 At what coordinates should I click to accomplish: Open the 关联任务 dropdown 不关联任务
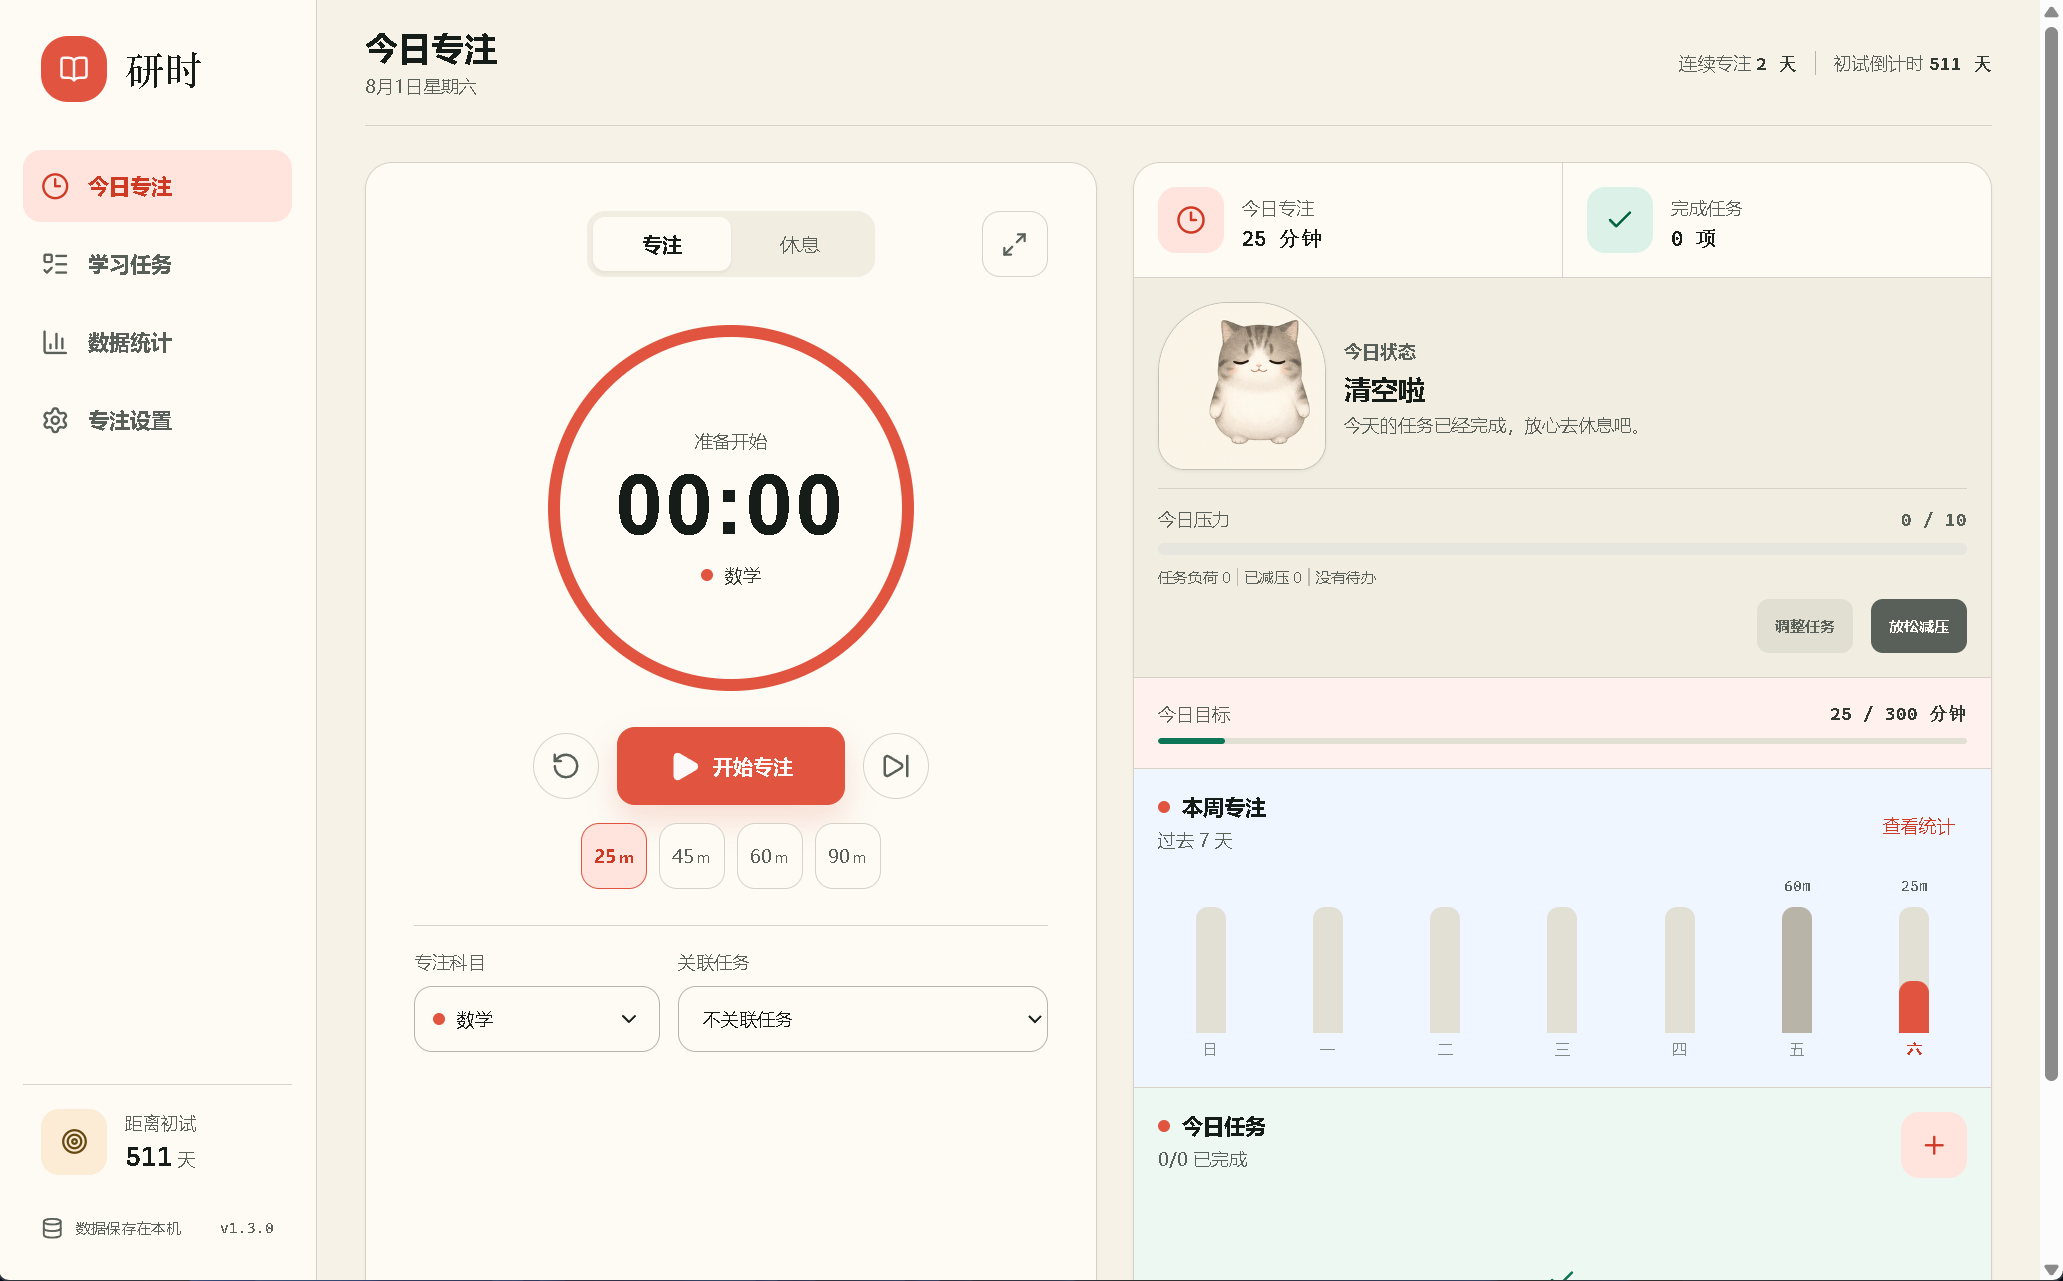(863, 1019)
